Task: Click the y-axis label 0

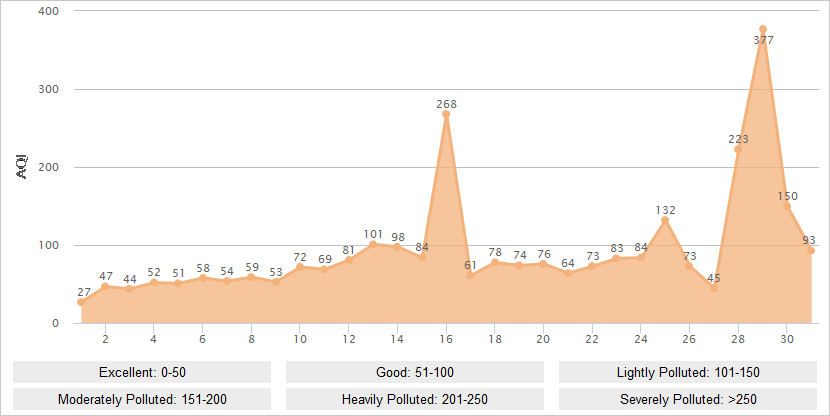Action: click(55, 323)
